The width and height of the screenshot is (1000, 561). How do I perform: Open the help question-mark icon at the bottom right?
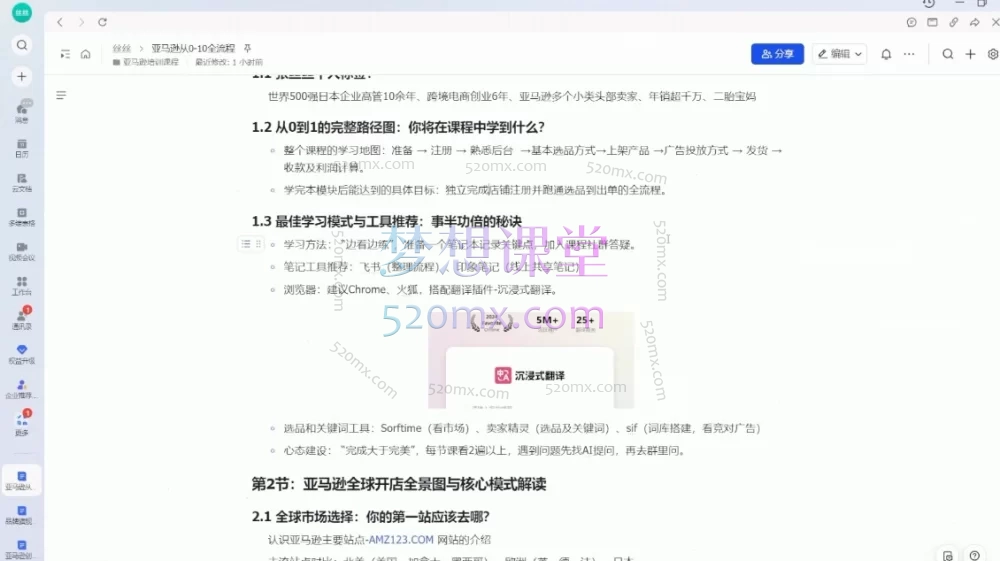pos(974,555)
